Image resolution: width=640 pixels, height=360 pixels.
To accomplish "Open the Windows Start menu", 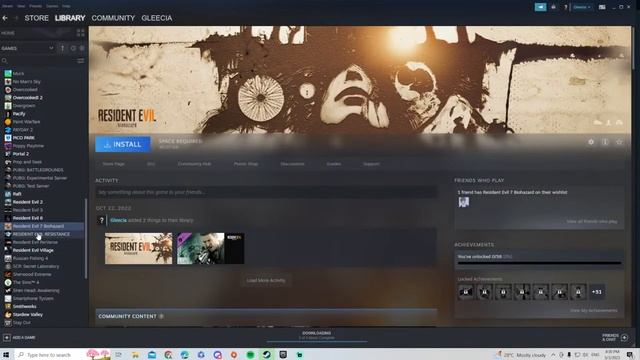I will [6, 355].
